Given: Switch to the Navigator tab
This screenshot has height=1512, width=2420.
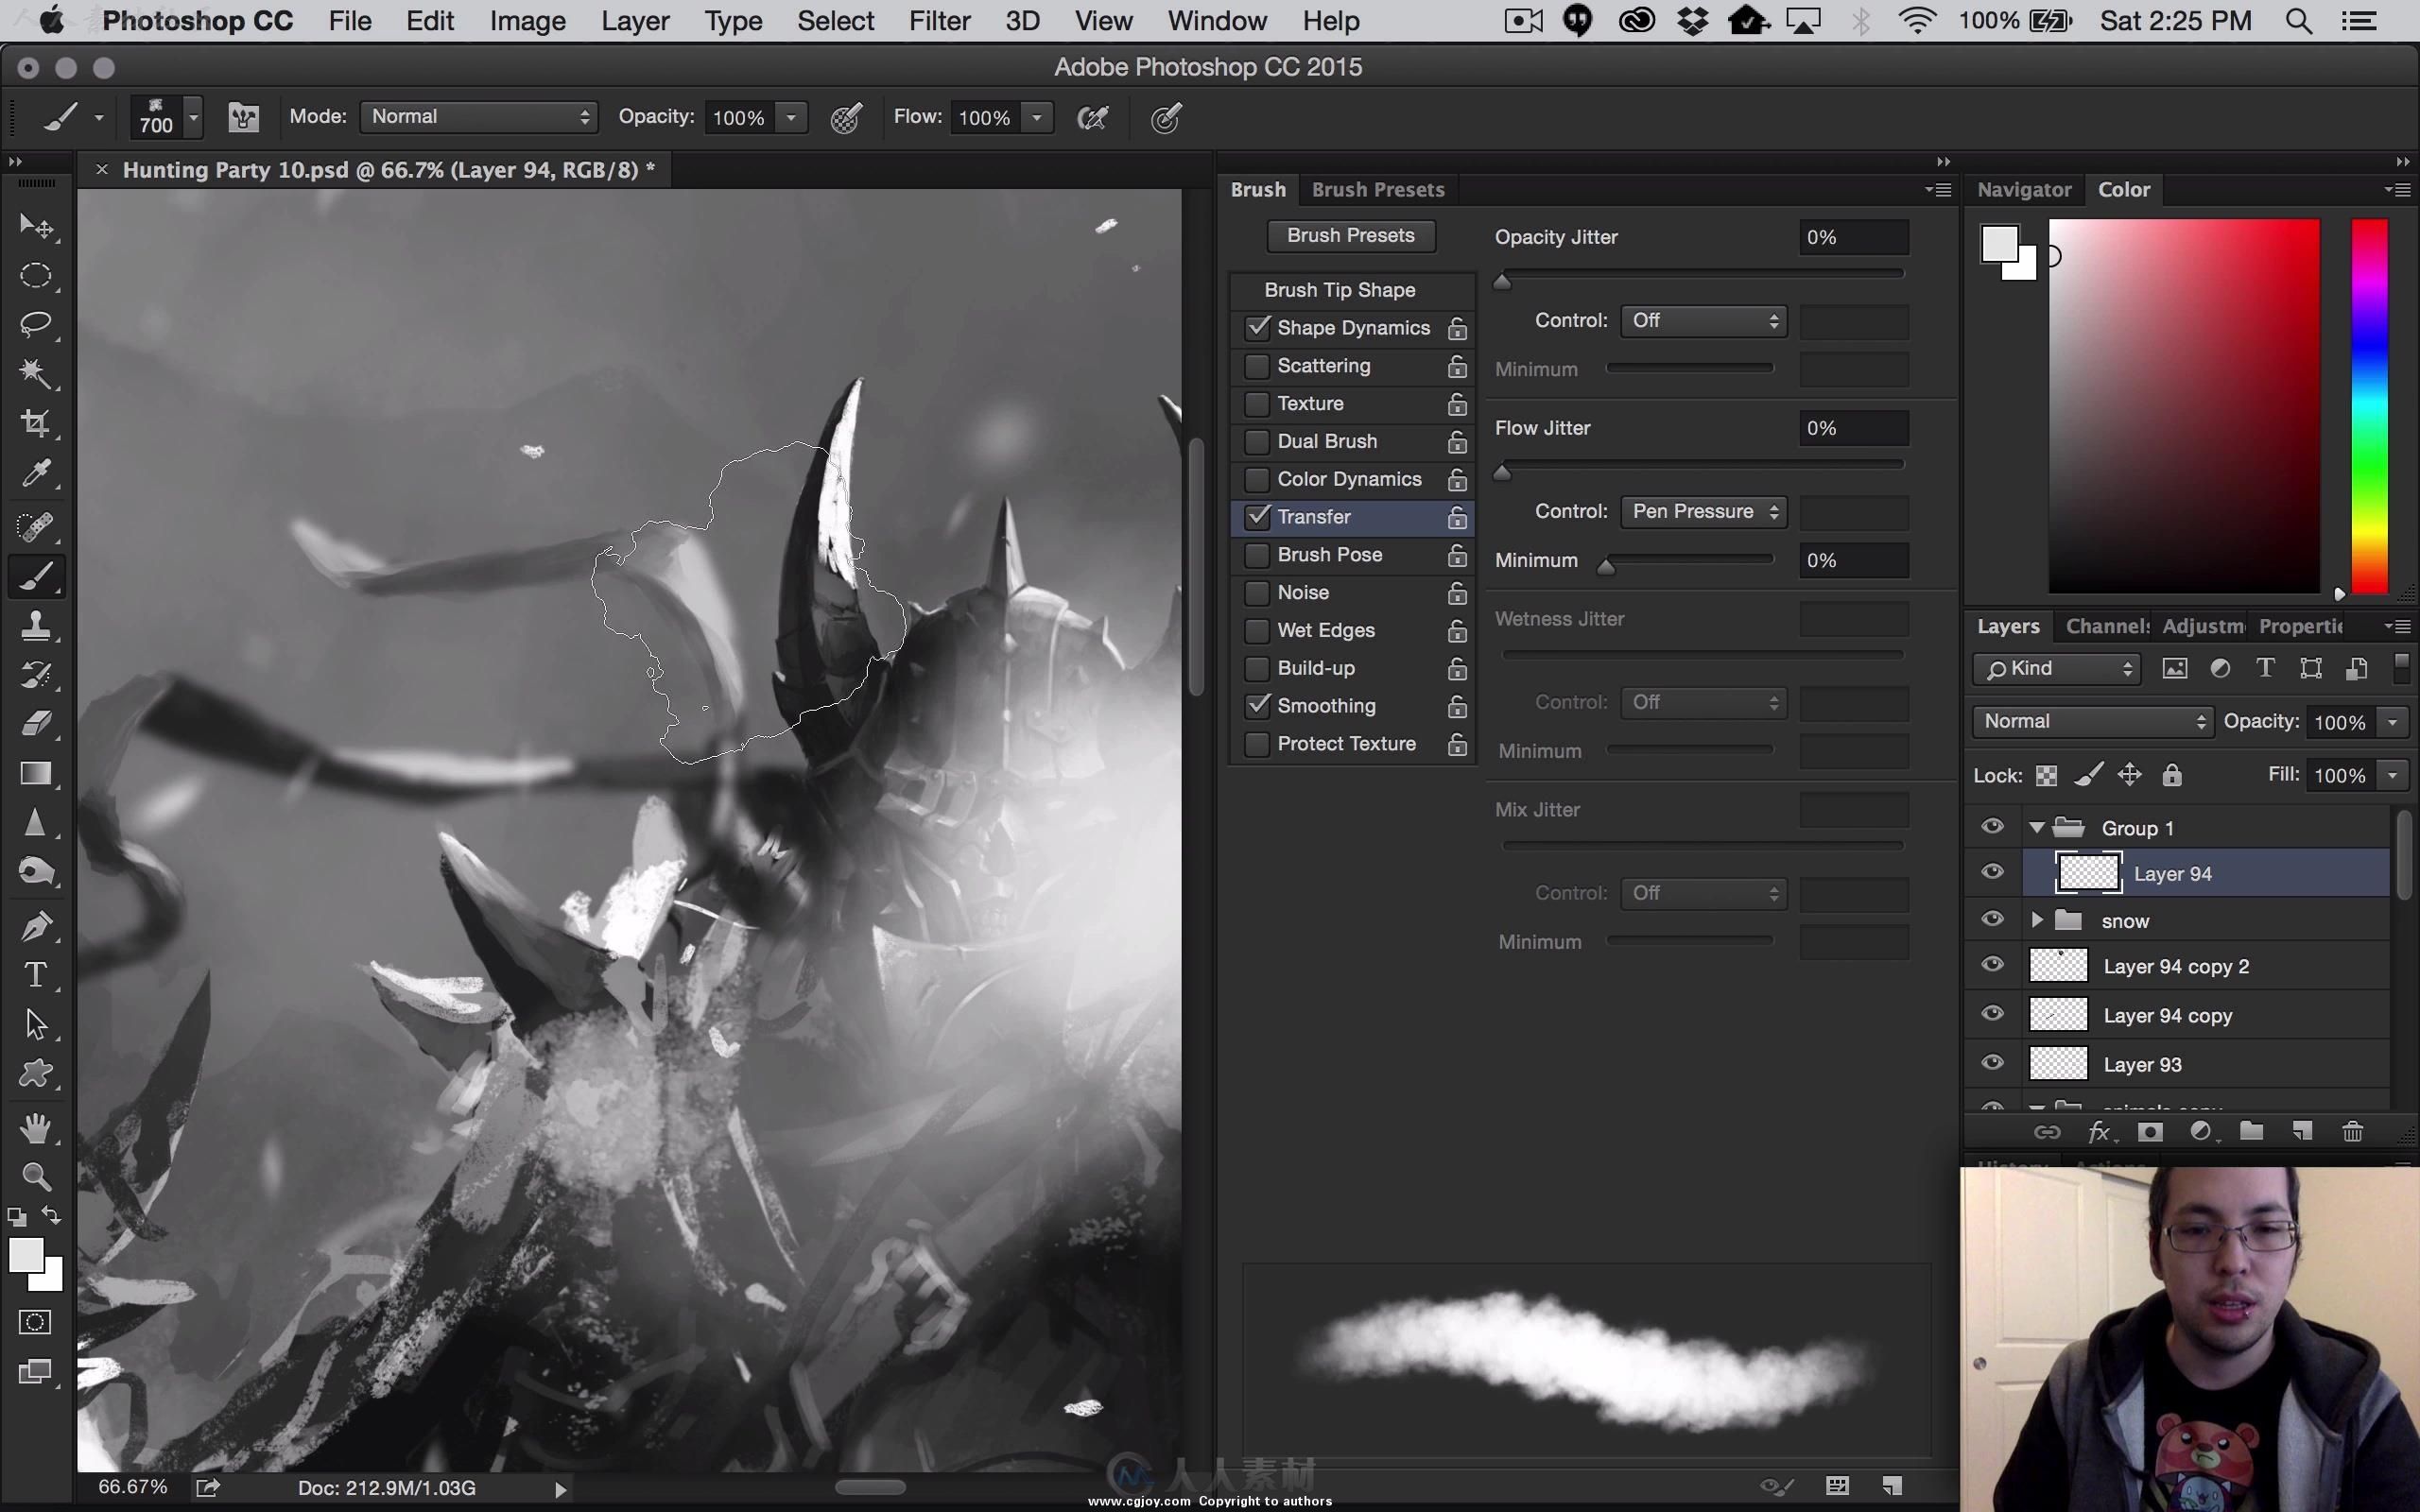Looking at the screenshot, I should coord(2024,189).
